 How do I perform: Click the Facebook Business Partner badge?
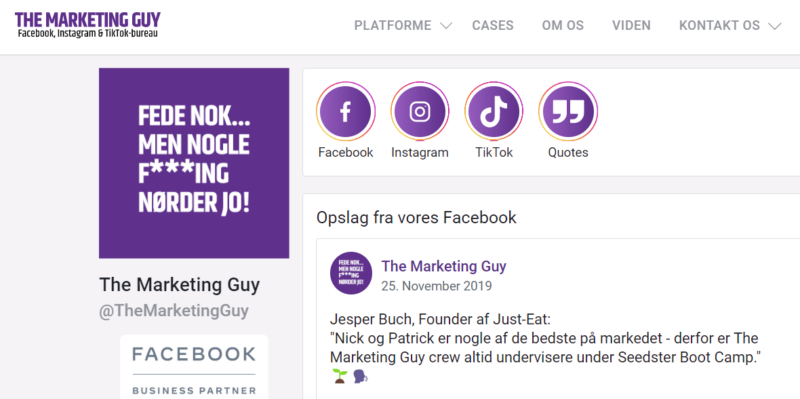[194, 367]
